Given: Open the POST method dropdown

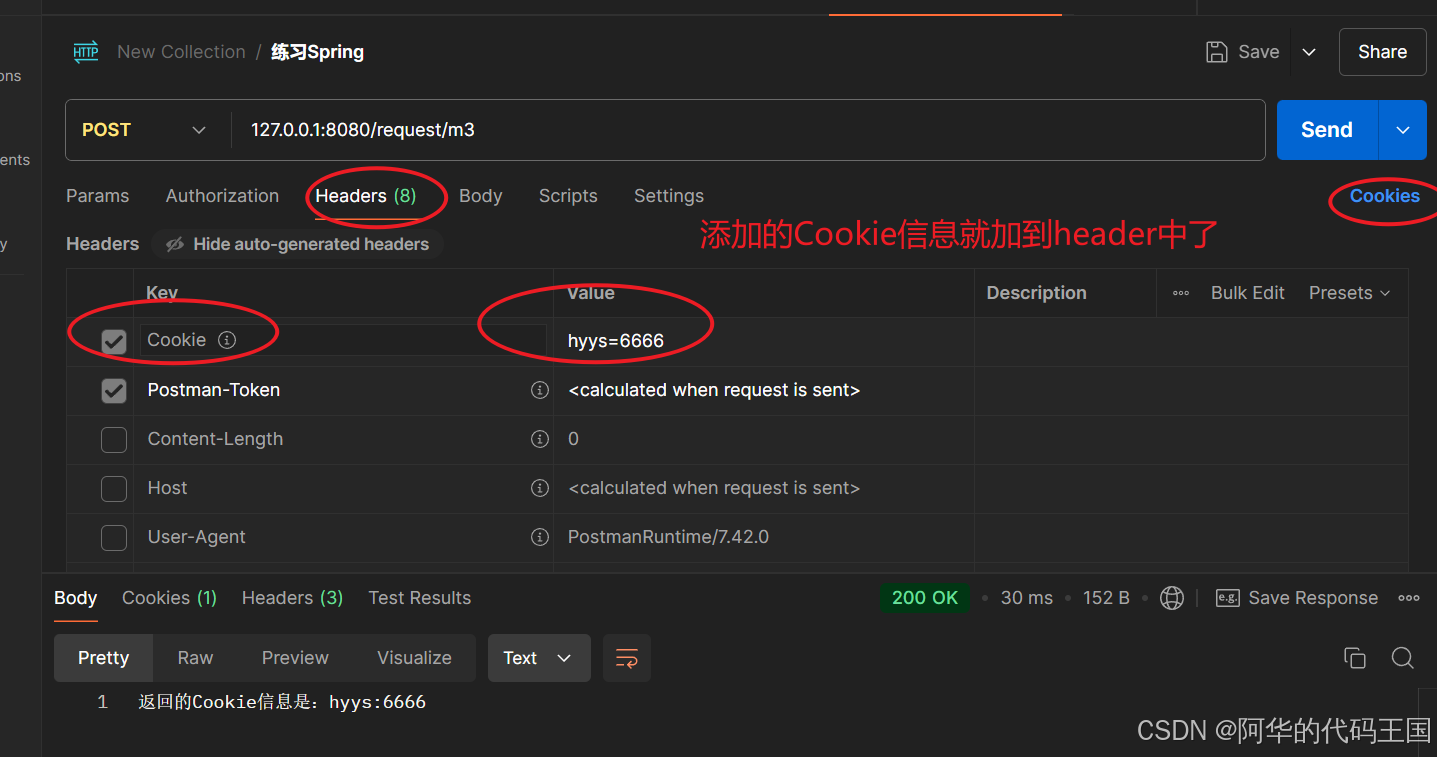Looking at the screenshot, I should click(x=144, y=130).
